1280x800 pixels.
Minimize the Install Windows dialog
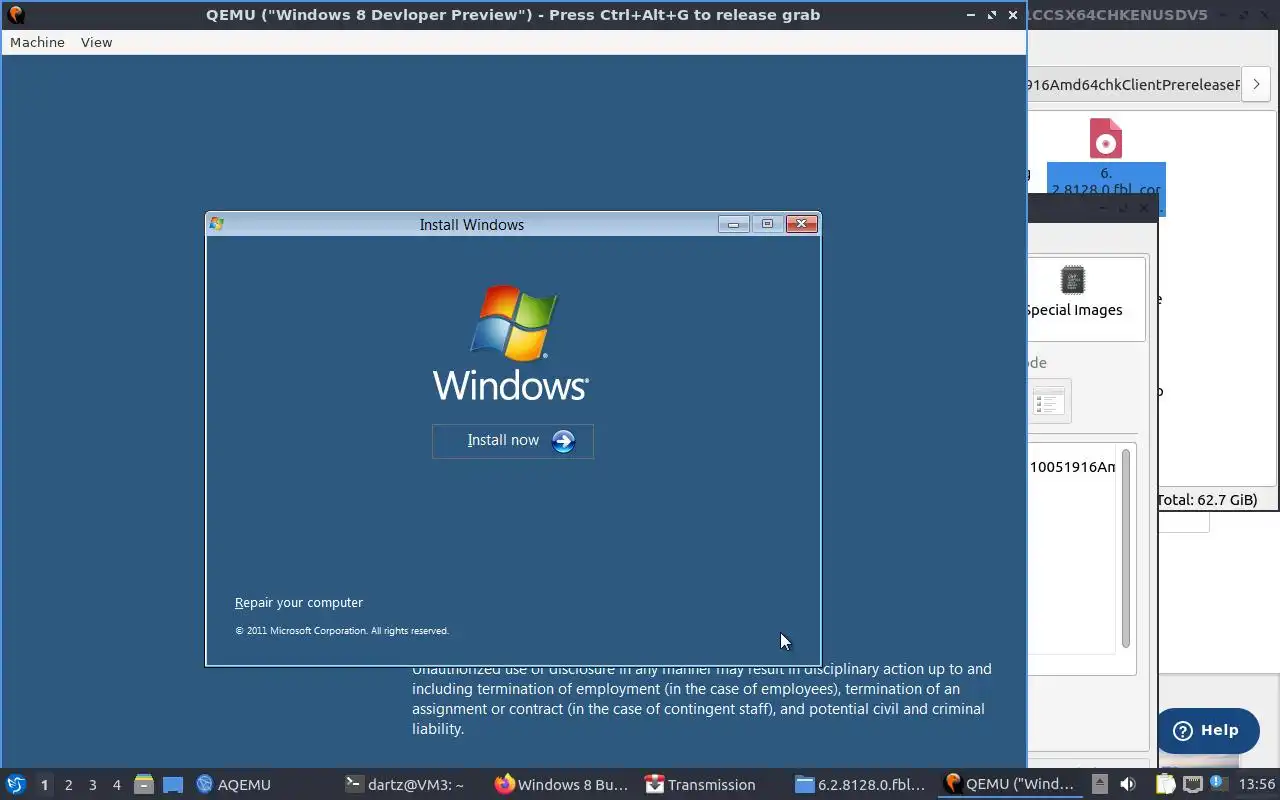[733, 224]
